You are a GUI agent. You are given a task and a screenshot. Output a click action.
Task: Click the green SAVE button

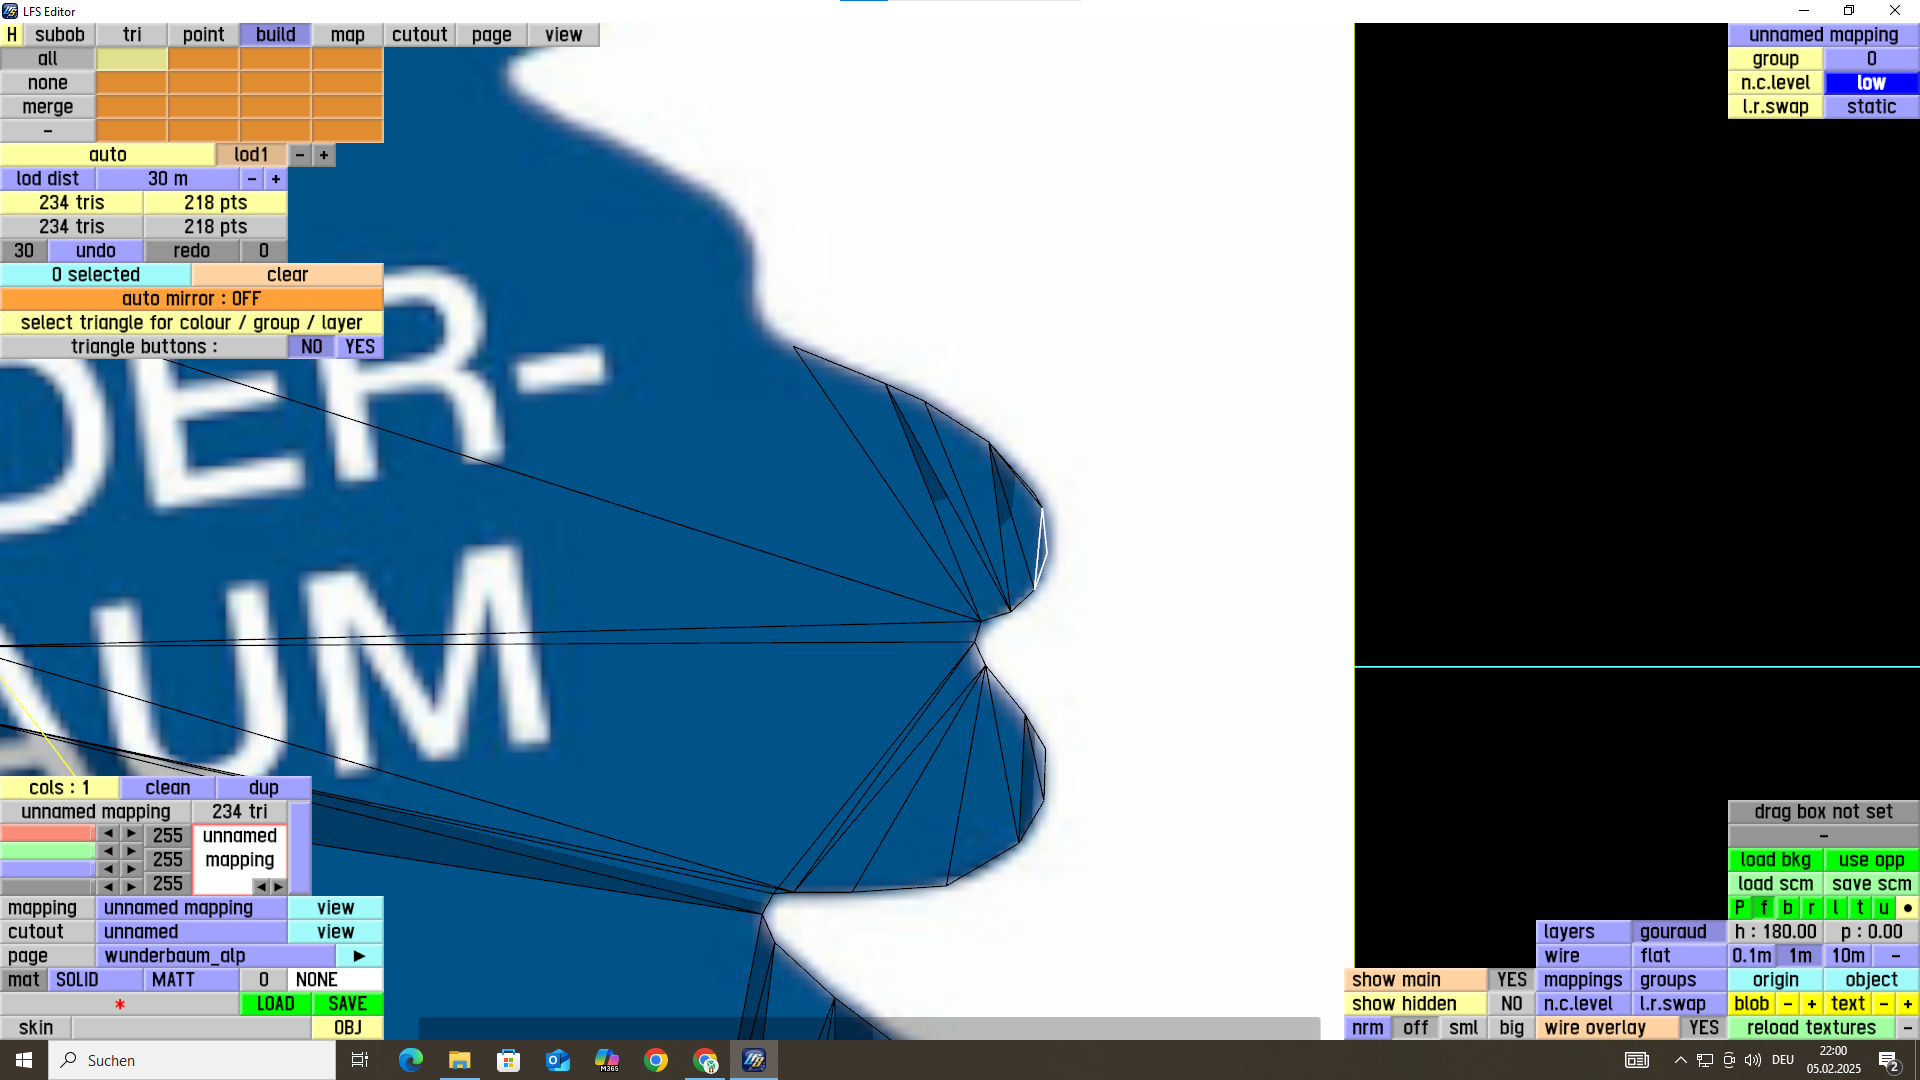tap(347, 1004)
